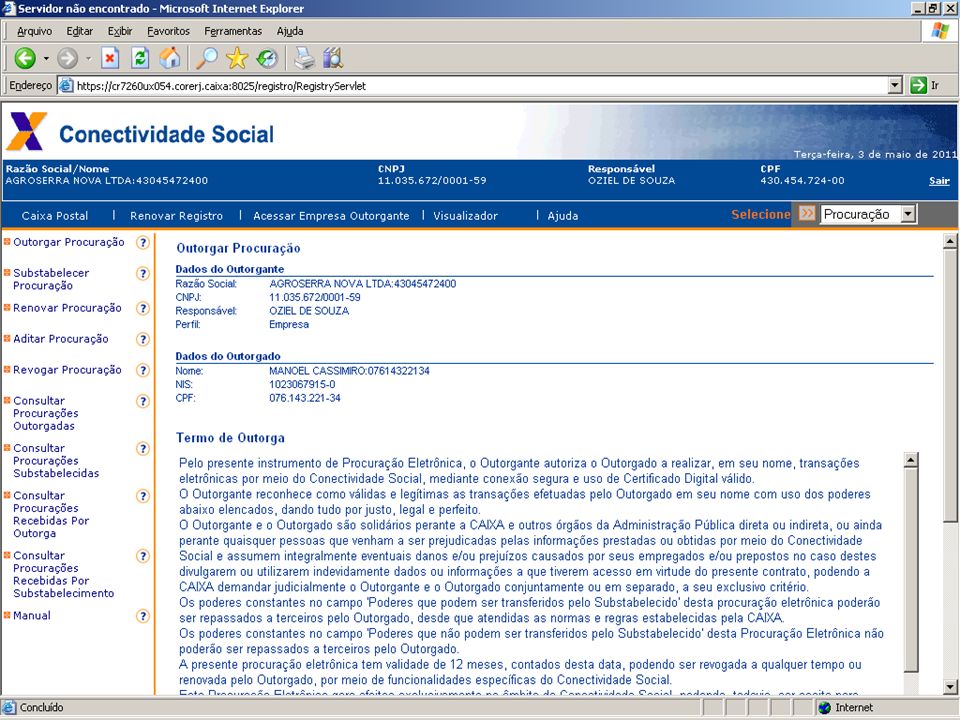The width and height of the screenshot is (960, 720).
Task: Click the outorgado CPF value 076.143.221-34
Action: (x=305, y=398)
